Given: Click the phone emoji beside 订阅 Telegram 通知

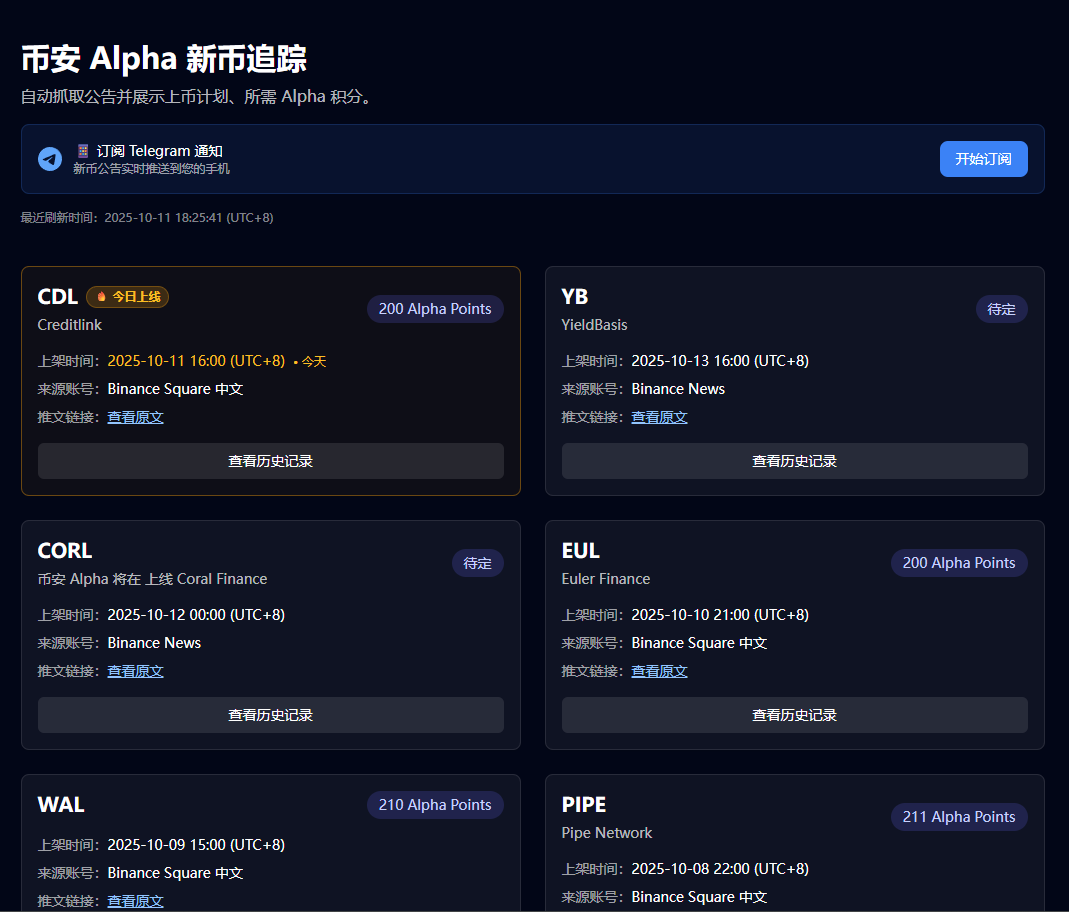Looking at the screenshot, I should (x=83, y=151).
